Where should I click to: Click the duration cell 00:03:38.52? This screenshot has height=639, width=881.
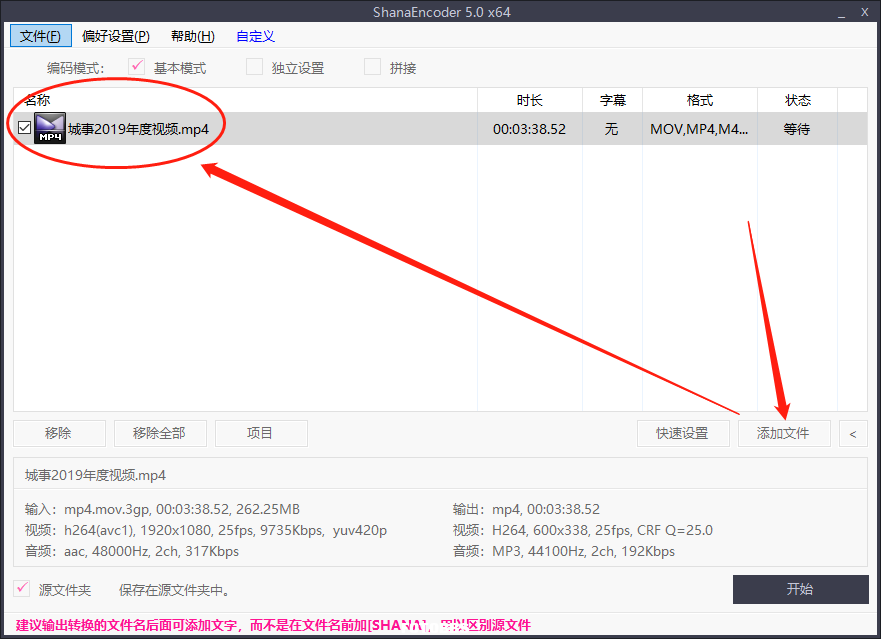pyautogui.click(x=529, y=129)
